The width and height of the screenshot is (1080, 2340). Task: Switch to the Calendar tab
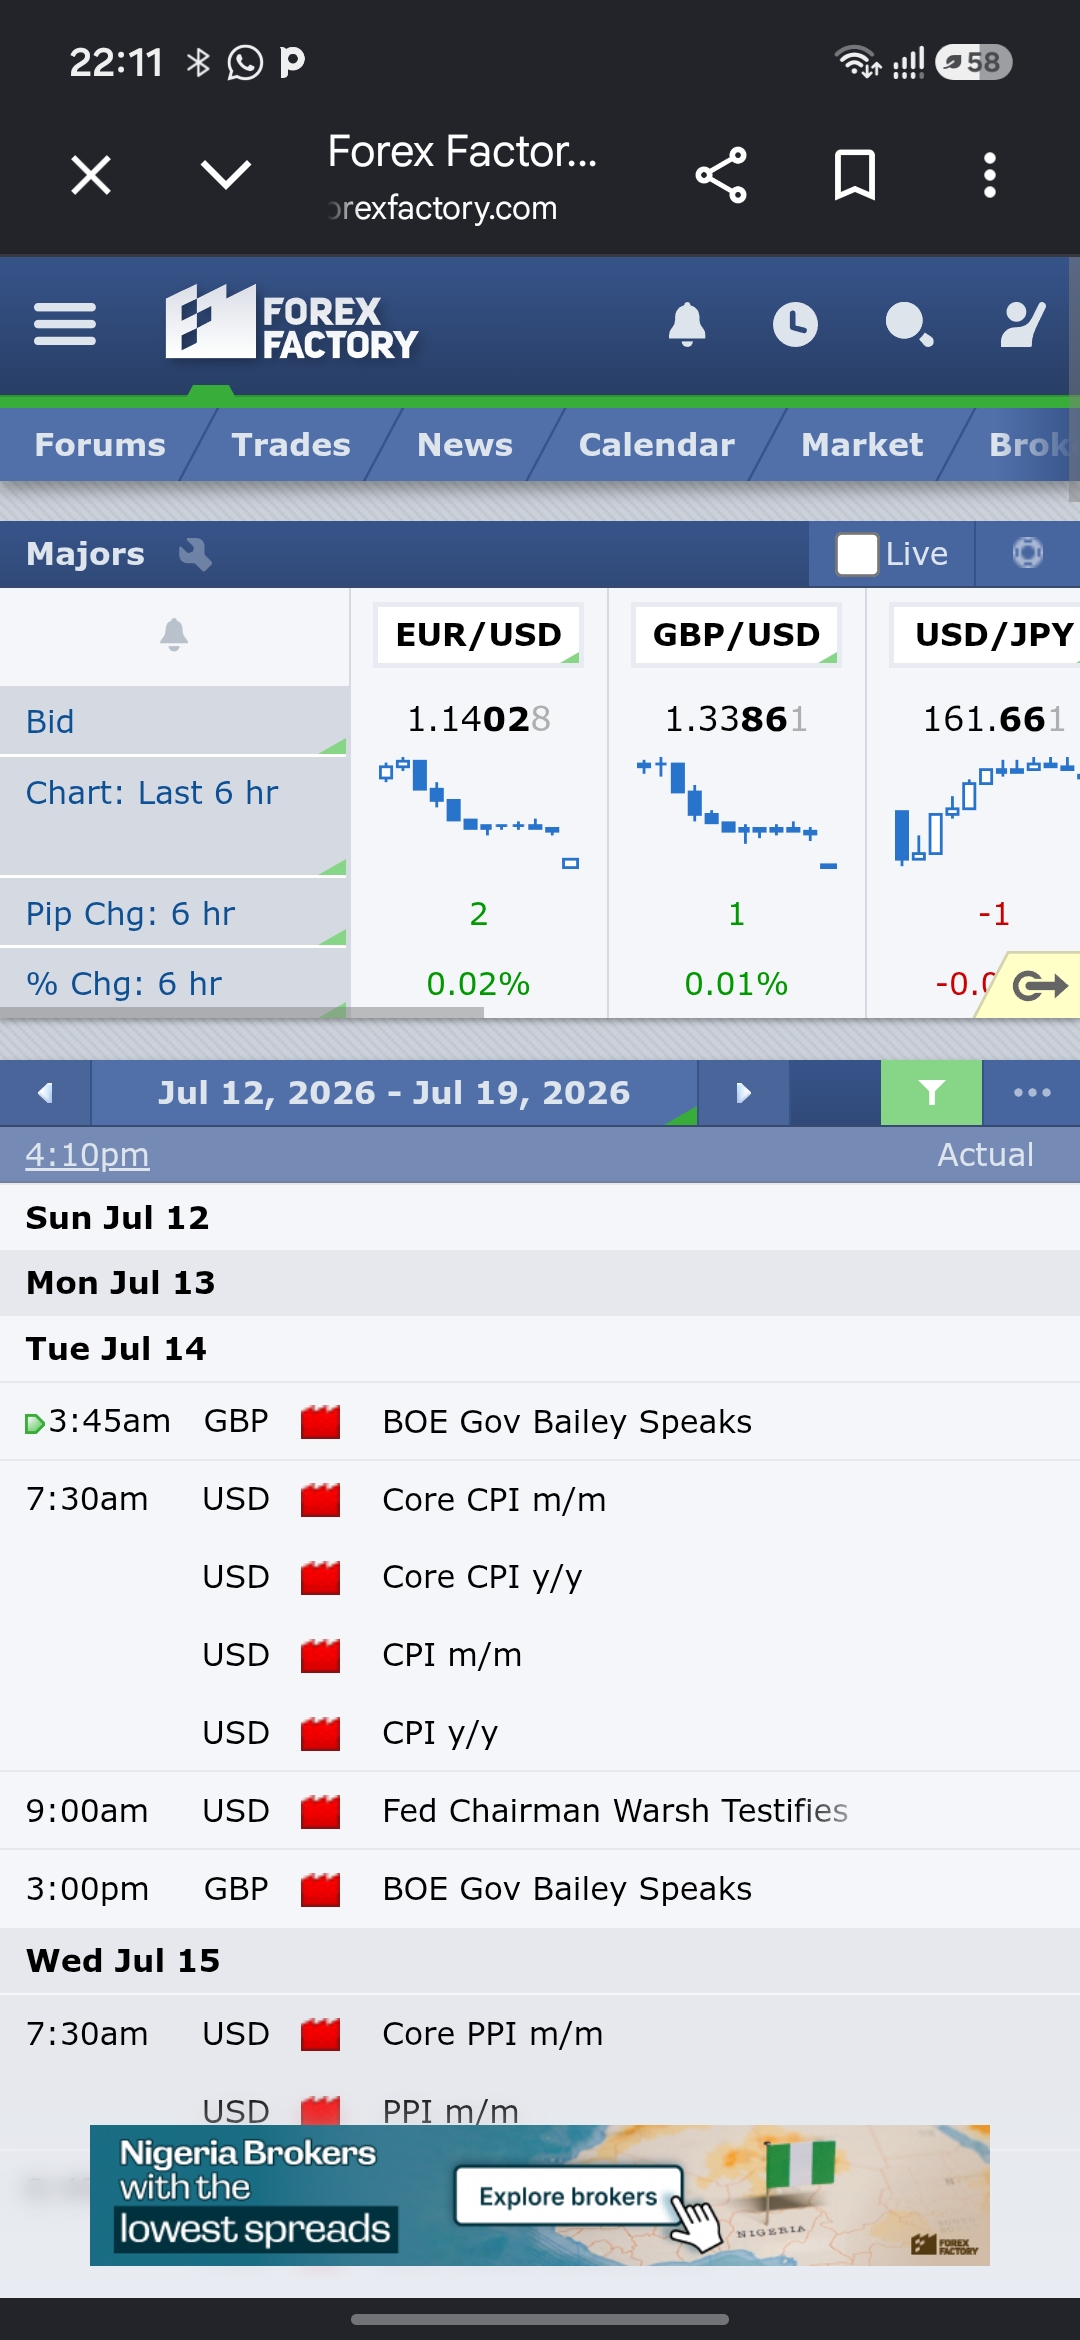[656, 444]
